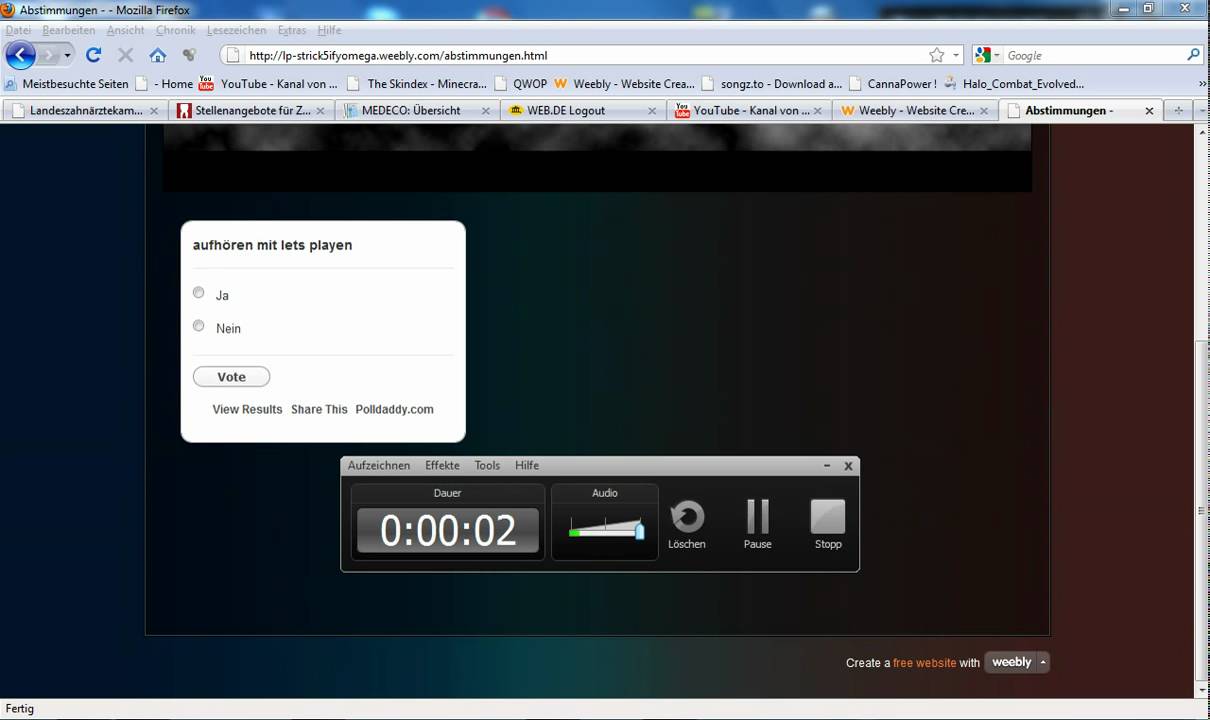Click the Dauer timer display 0:00:02
The width and height of the screenshot is (1210, 720).
(448, 531)
